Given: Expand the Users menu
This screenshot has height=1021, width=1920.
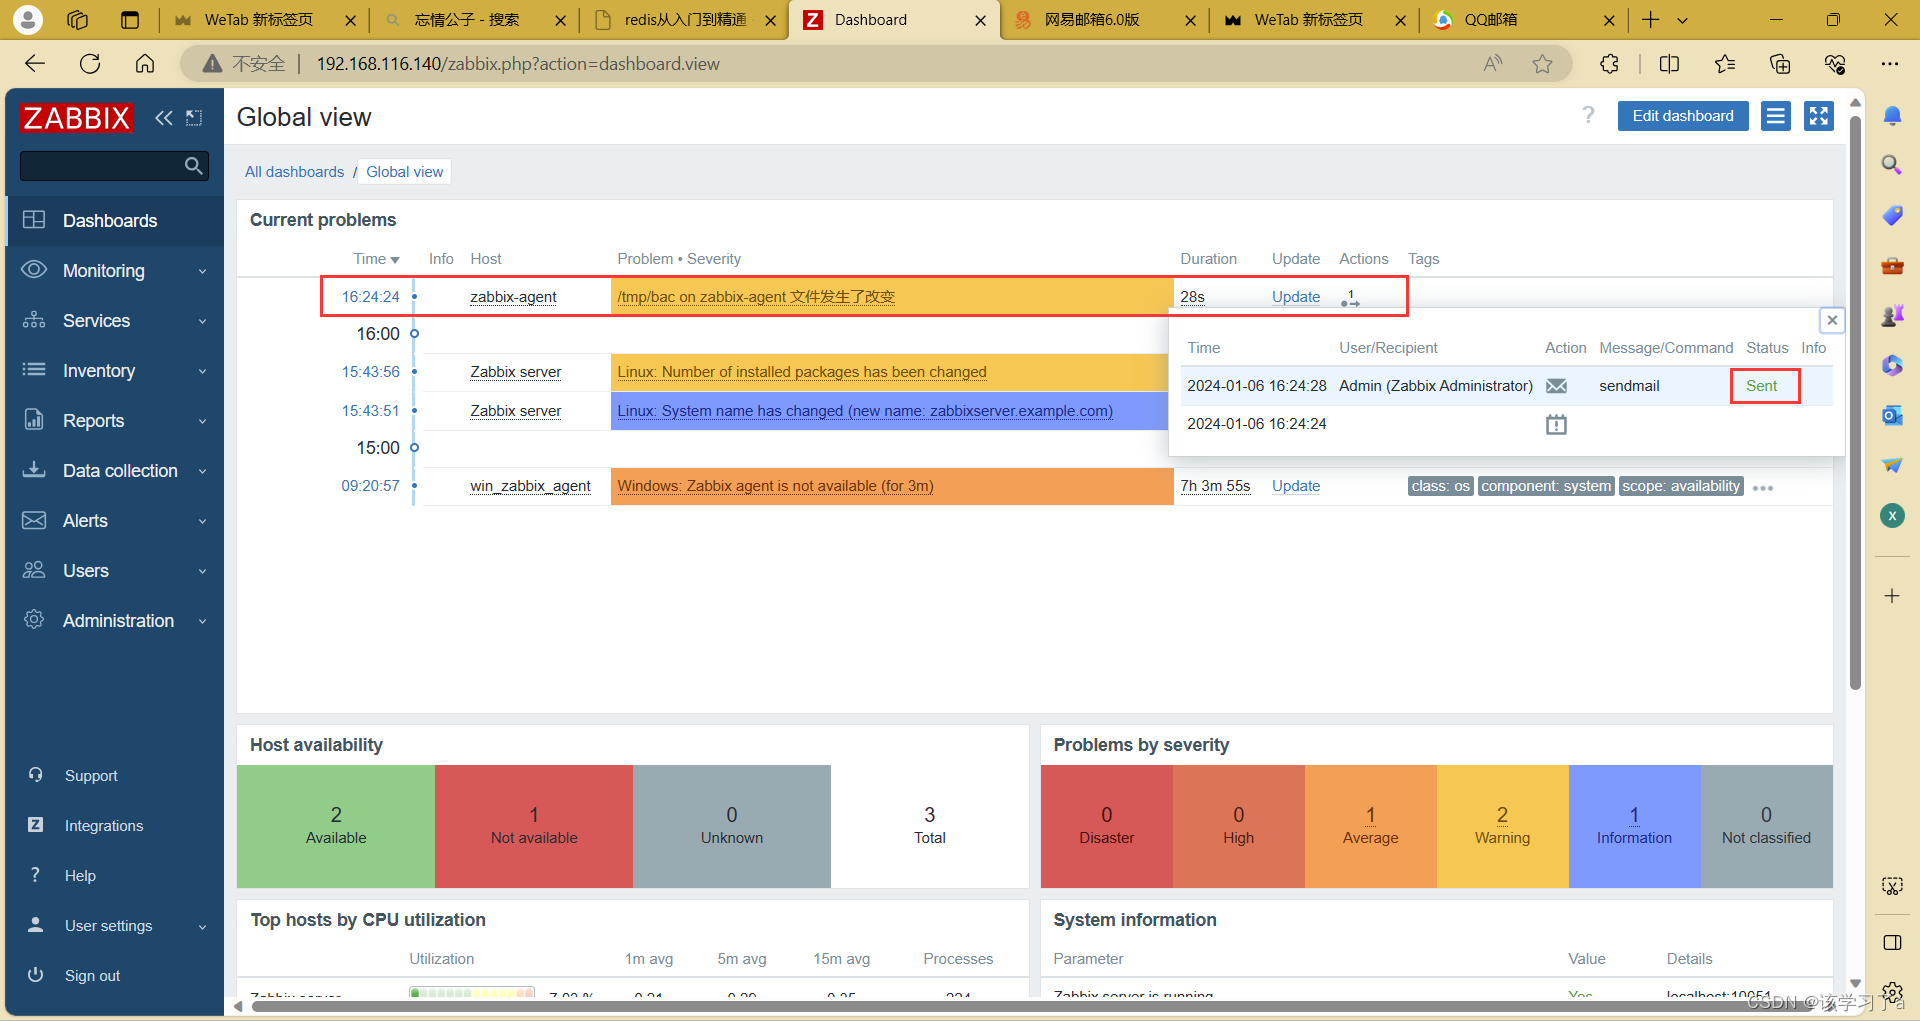Looking at the screenshot, I should pyautogui.click(x=115, y=571).
